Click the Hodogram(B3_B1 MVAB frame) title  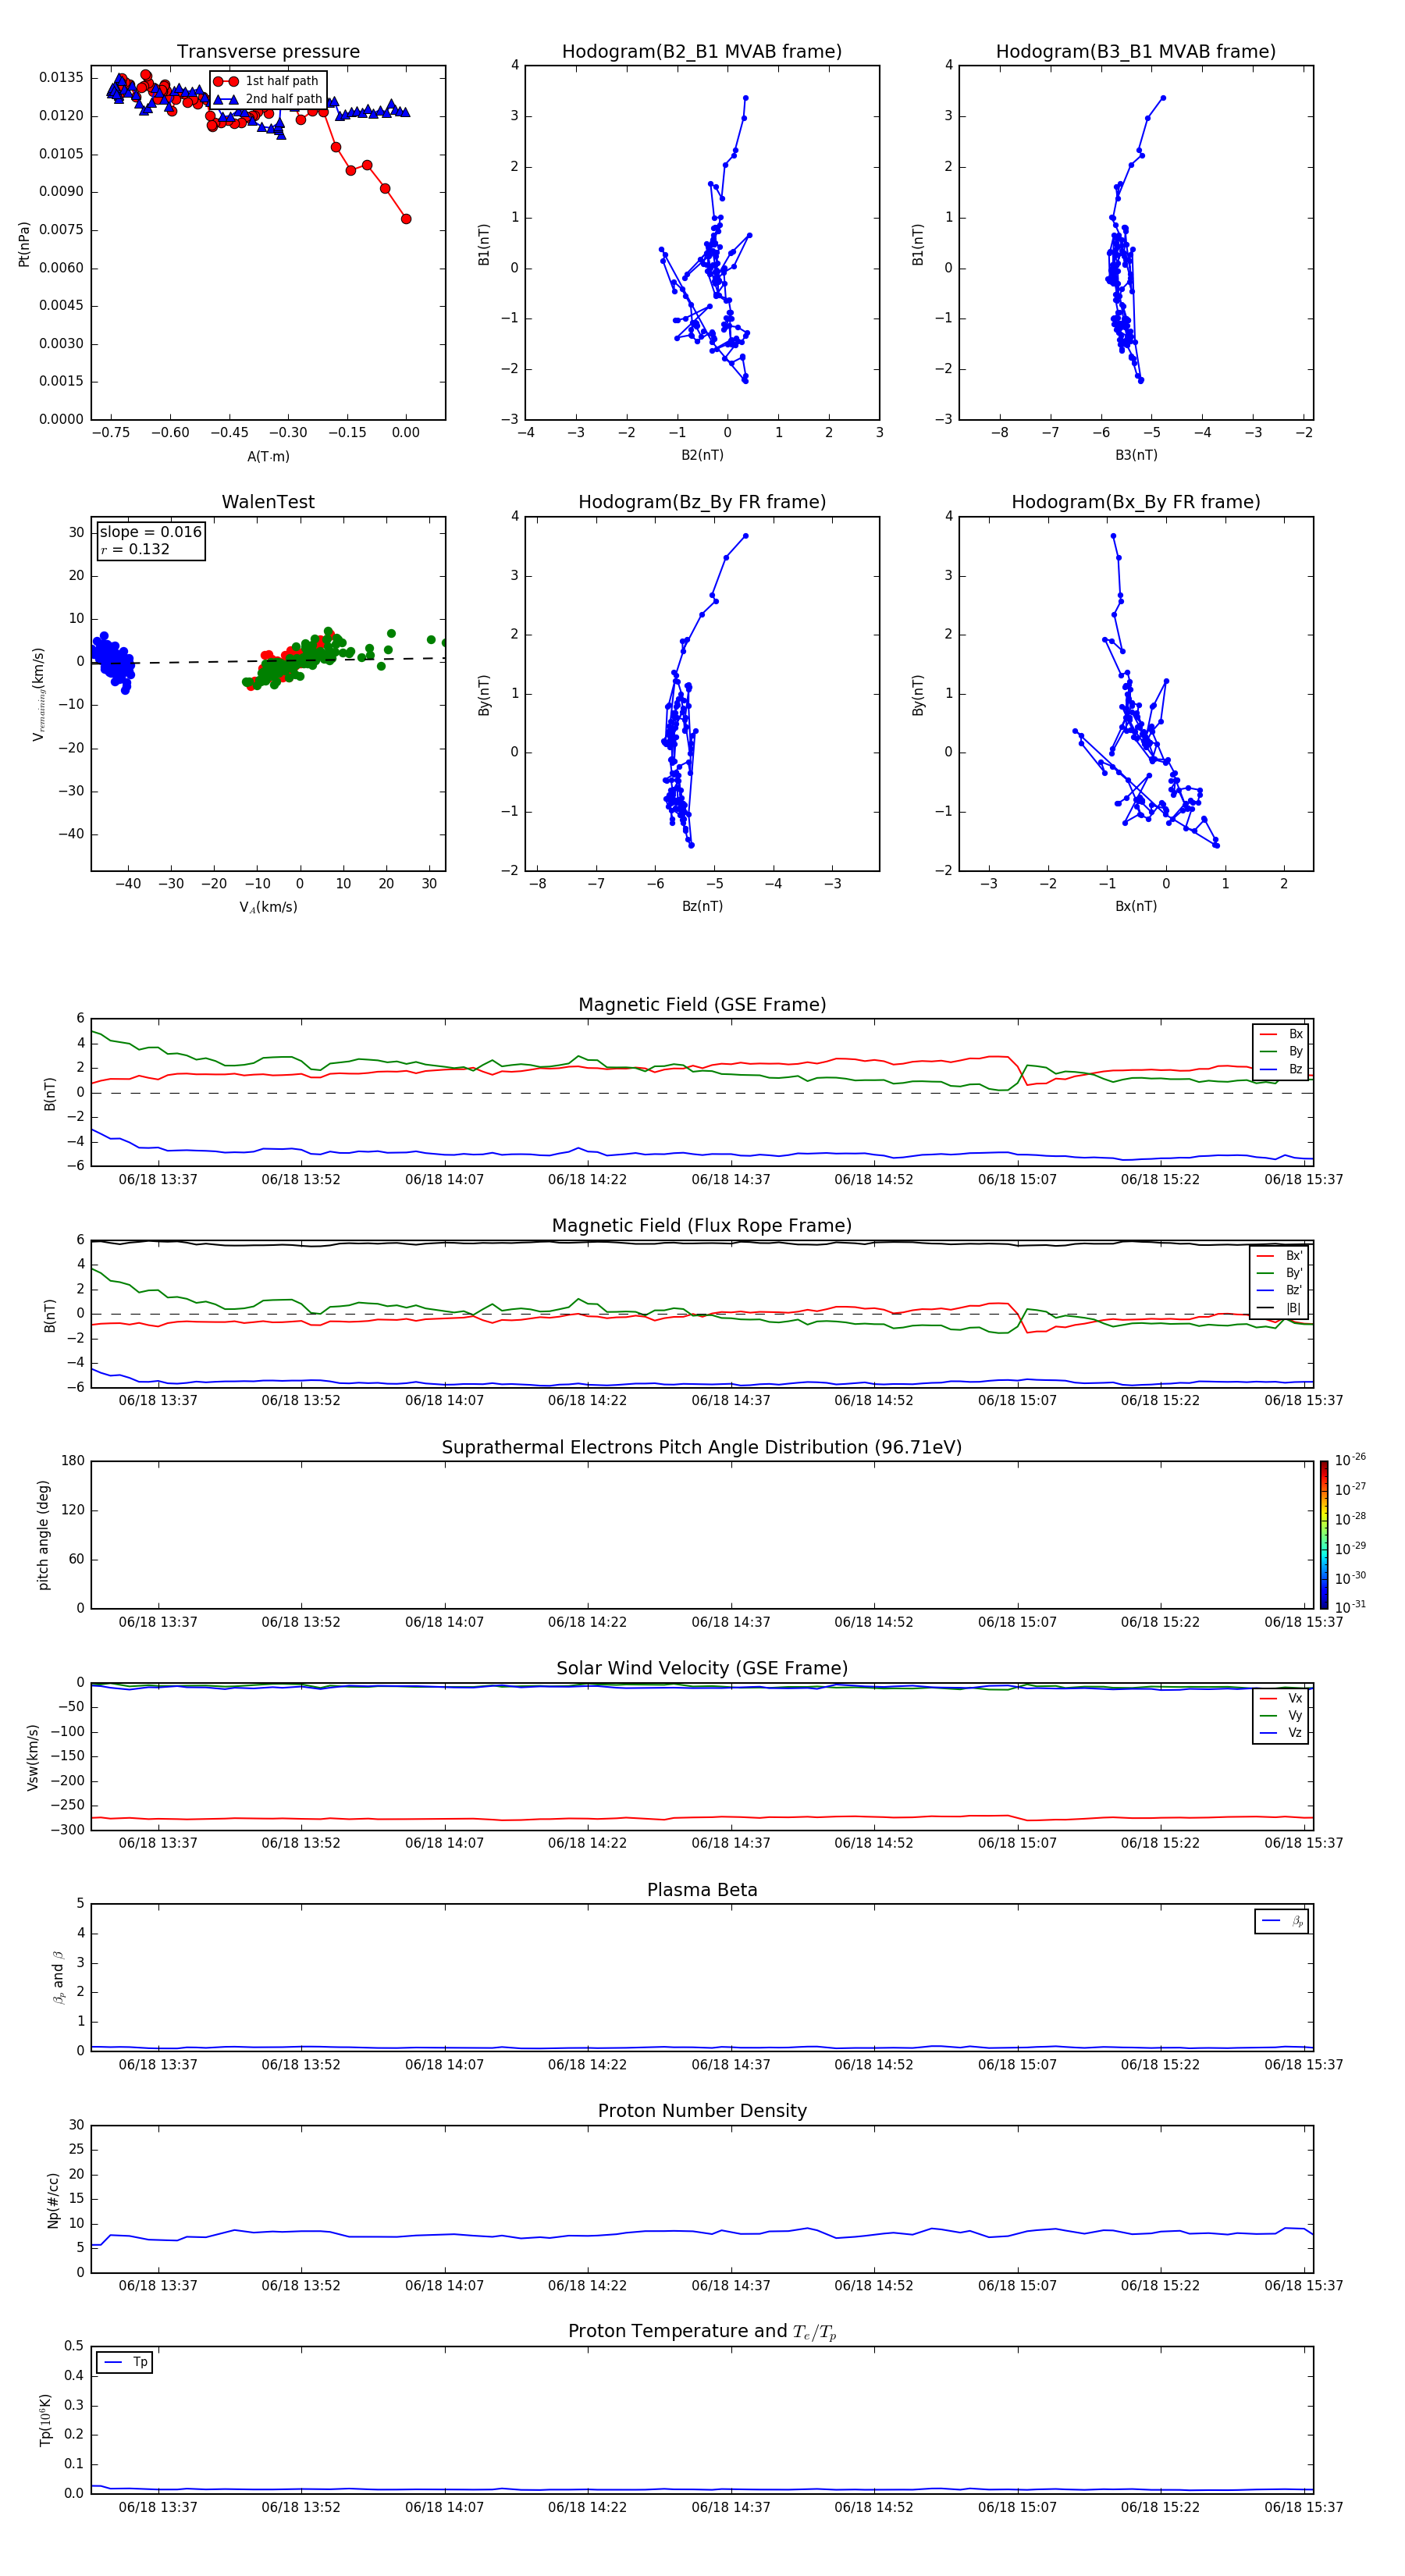tap(1135, 52)
